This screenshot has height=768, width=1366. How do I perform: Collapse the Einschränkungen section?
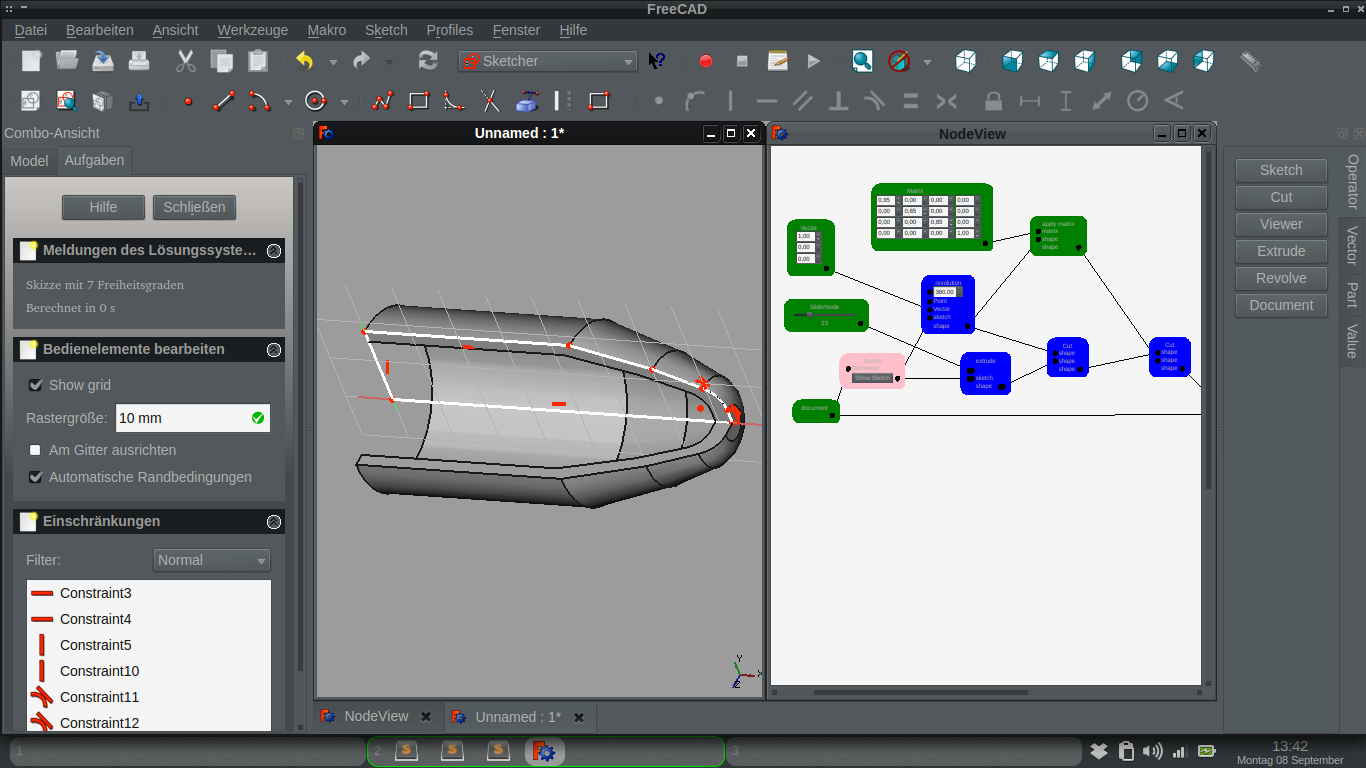[274, 521]
